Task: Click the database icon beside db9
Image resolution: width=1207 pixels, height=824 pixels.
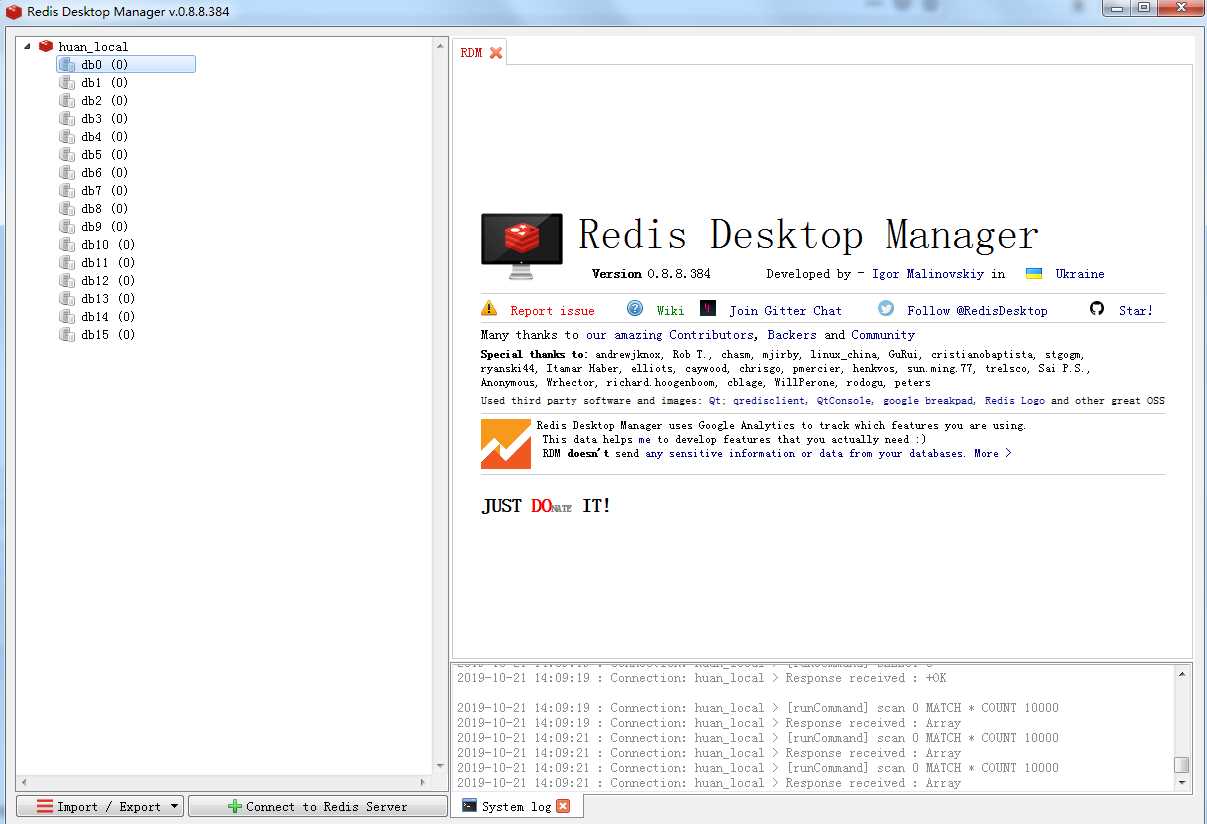Action: (x=67, y=226)
